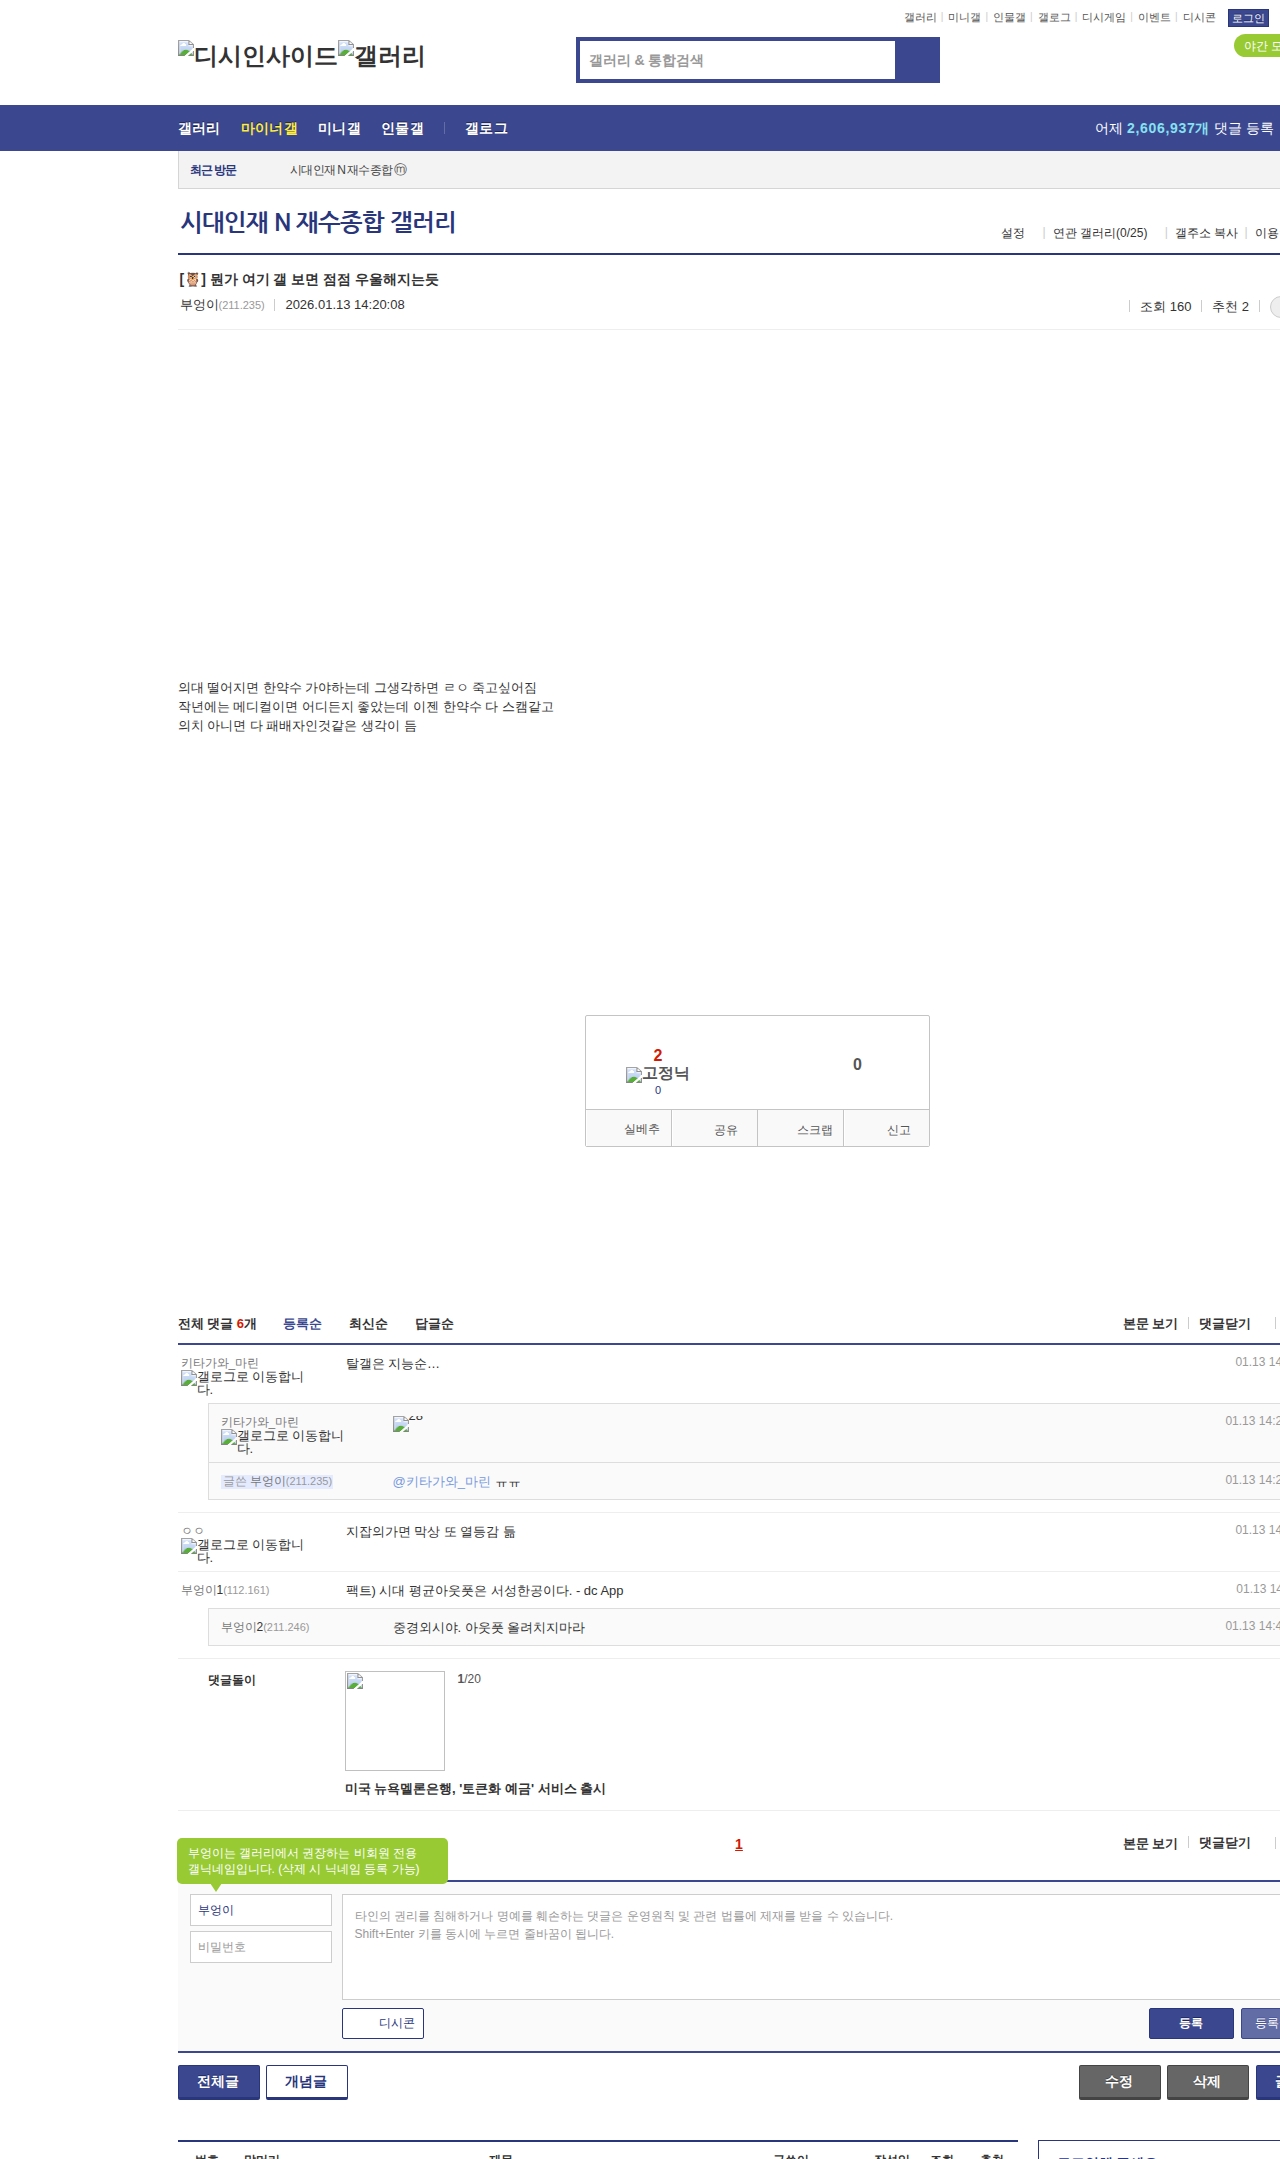Open the 디시콘 picker below the comment box

[383, 2023]
